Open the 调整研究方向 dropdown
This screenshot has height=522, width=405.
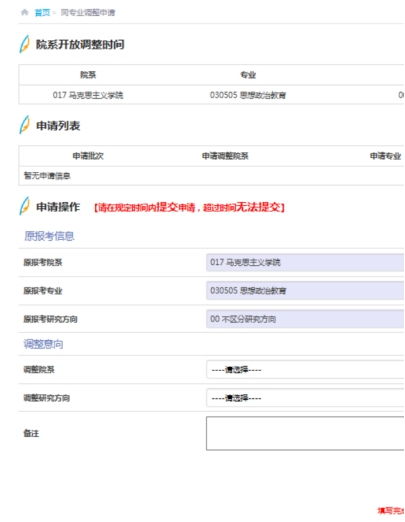tap(305, 397)
